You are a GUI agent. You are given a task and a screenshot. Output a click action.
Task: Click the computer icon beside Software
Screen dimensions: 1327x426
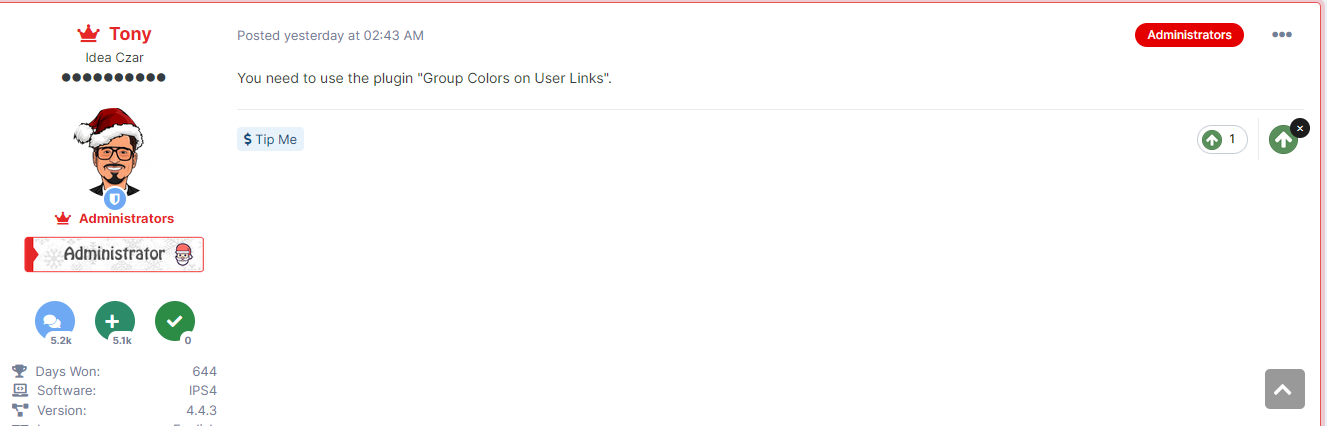pos(19,391)
